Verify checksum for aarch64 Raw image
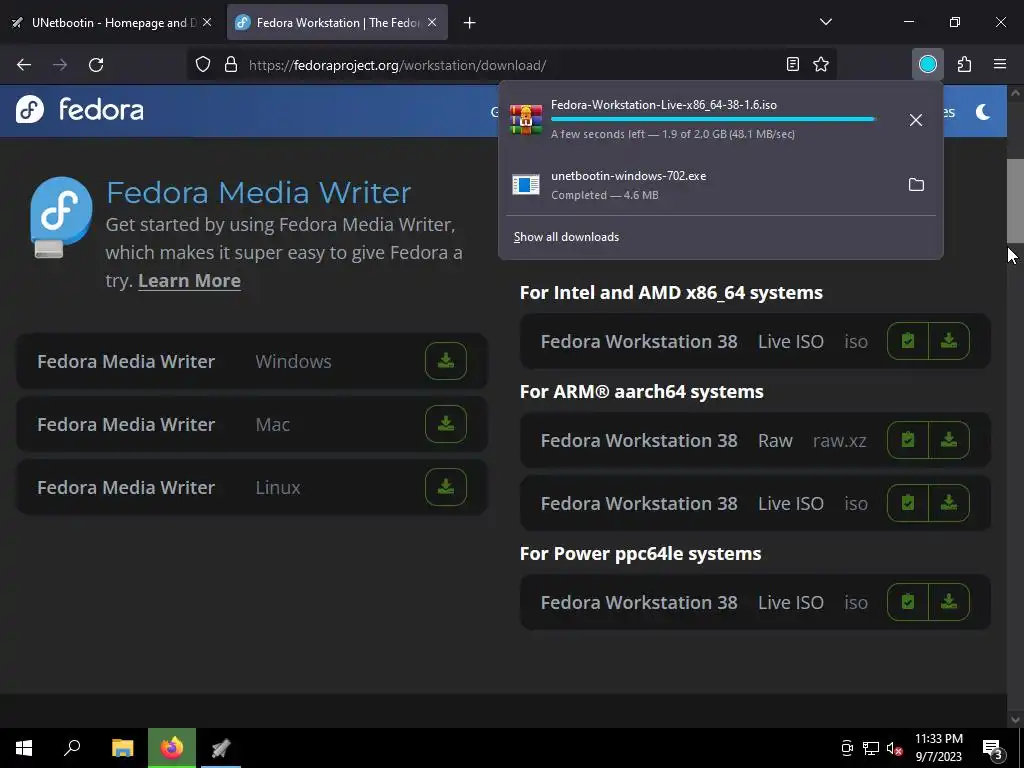The height and width of the screenshot is (768, 1024). (x=908, y=440)
